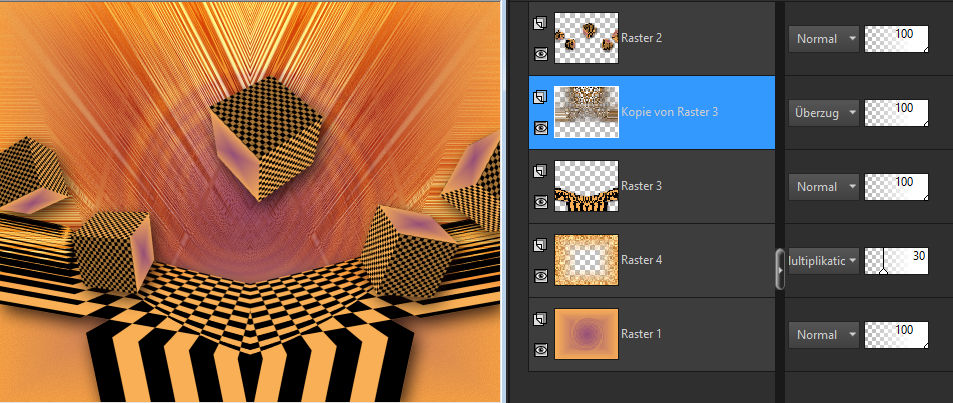Toggle the eye icon for Raster 4

click(x=541, y=276)
